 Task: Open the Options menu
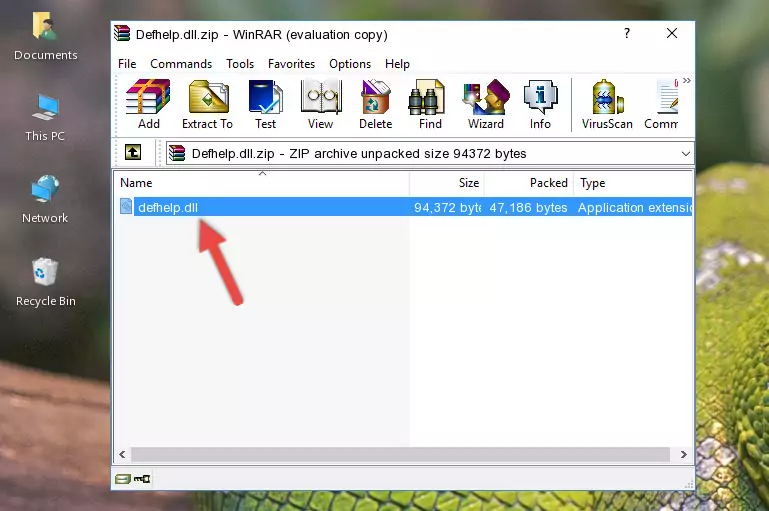(350, 64)
